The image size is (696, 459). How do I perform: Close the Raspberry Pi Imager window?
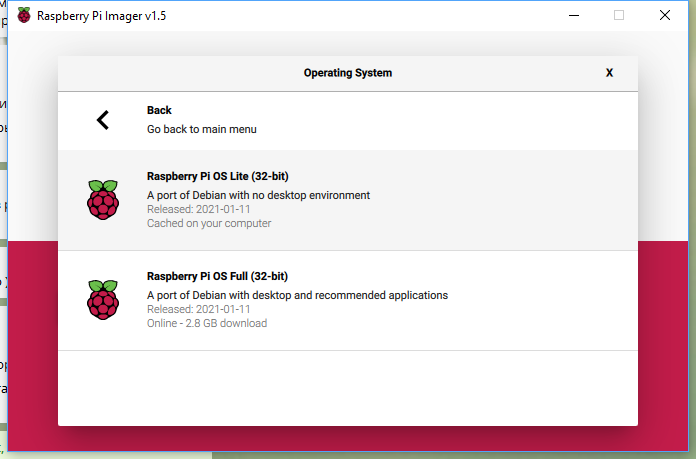[664, 16]
